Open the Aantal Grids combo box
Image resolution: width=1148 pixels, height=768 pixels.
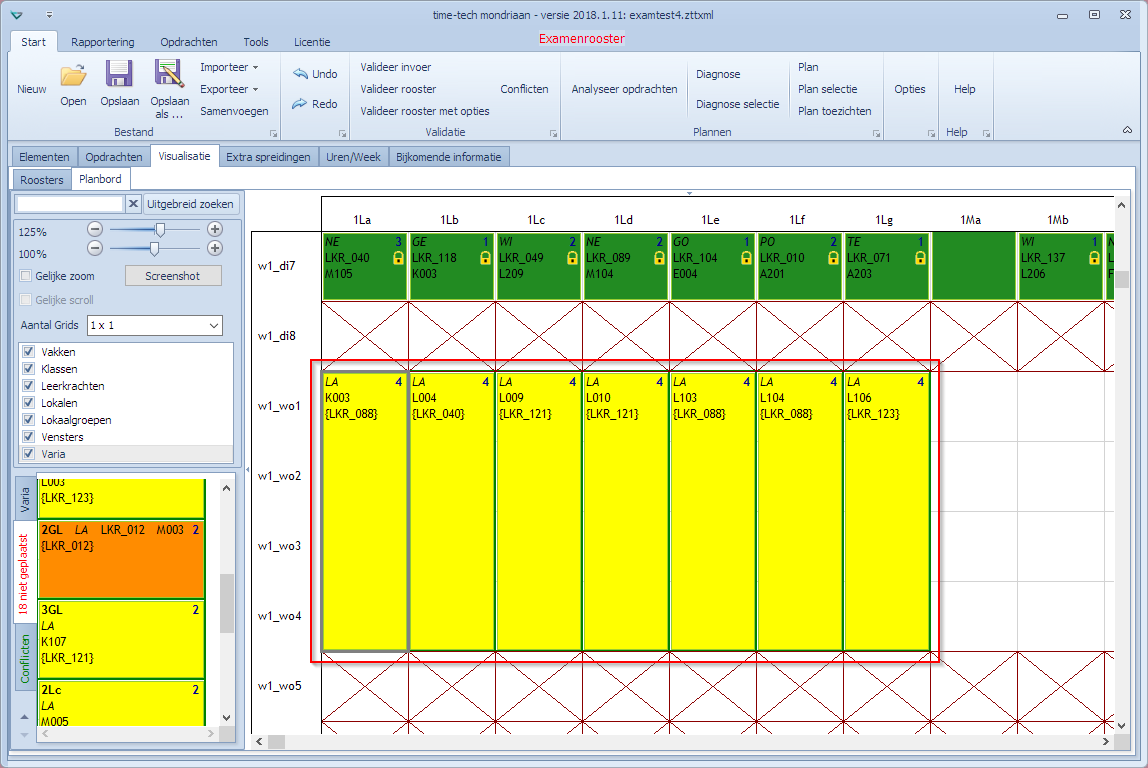pyautogui.click(x=154, y=325)
